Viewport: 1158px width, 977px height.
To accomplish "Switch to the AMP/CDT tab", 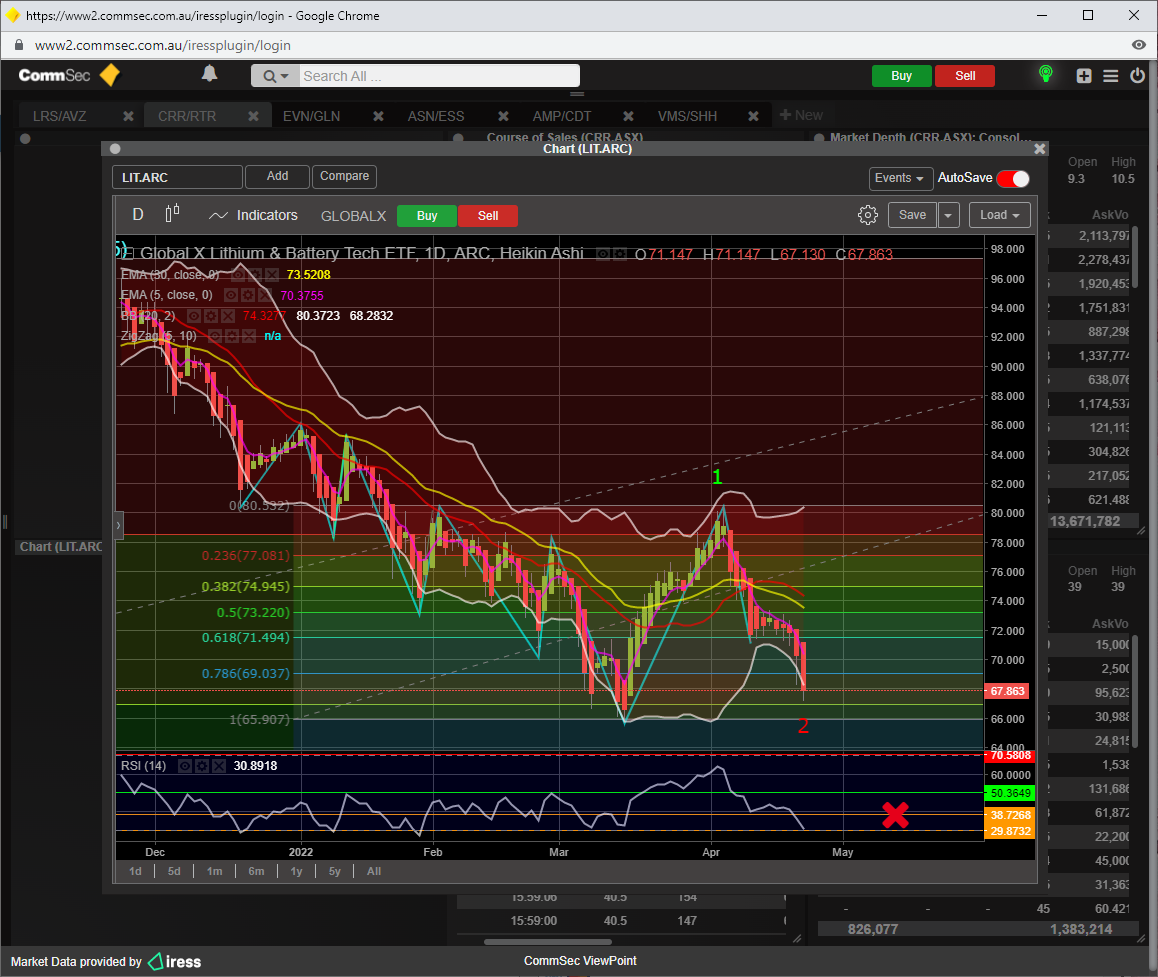I will coord(562,116).
